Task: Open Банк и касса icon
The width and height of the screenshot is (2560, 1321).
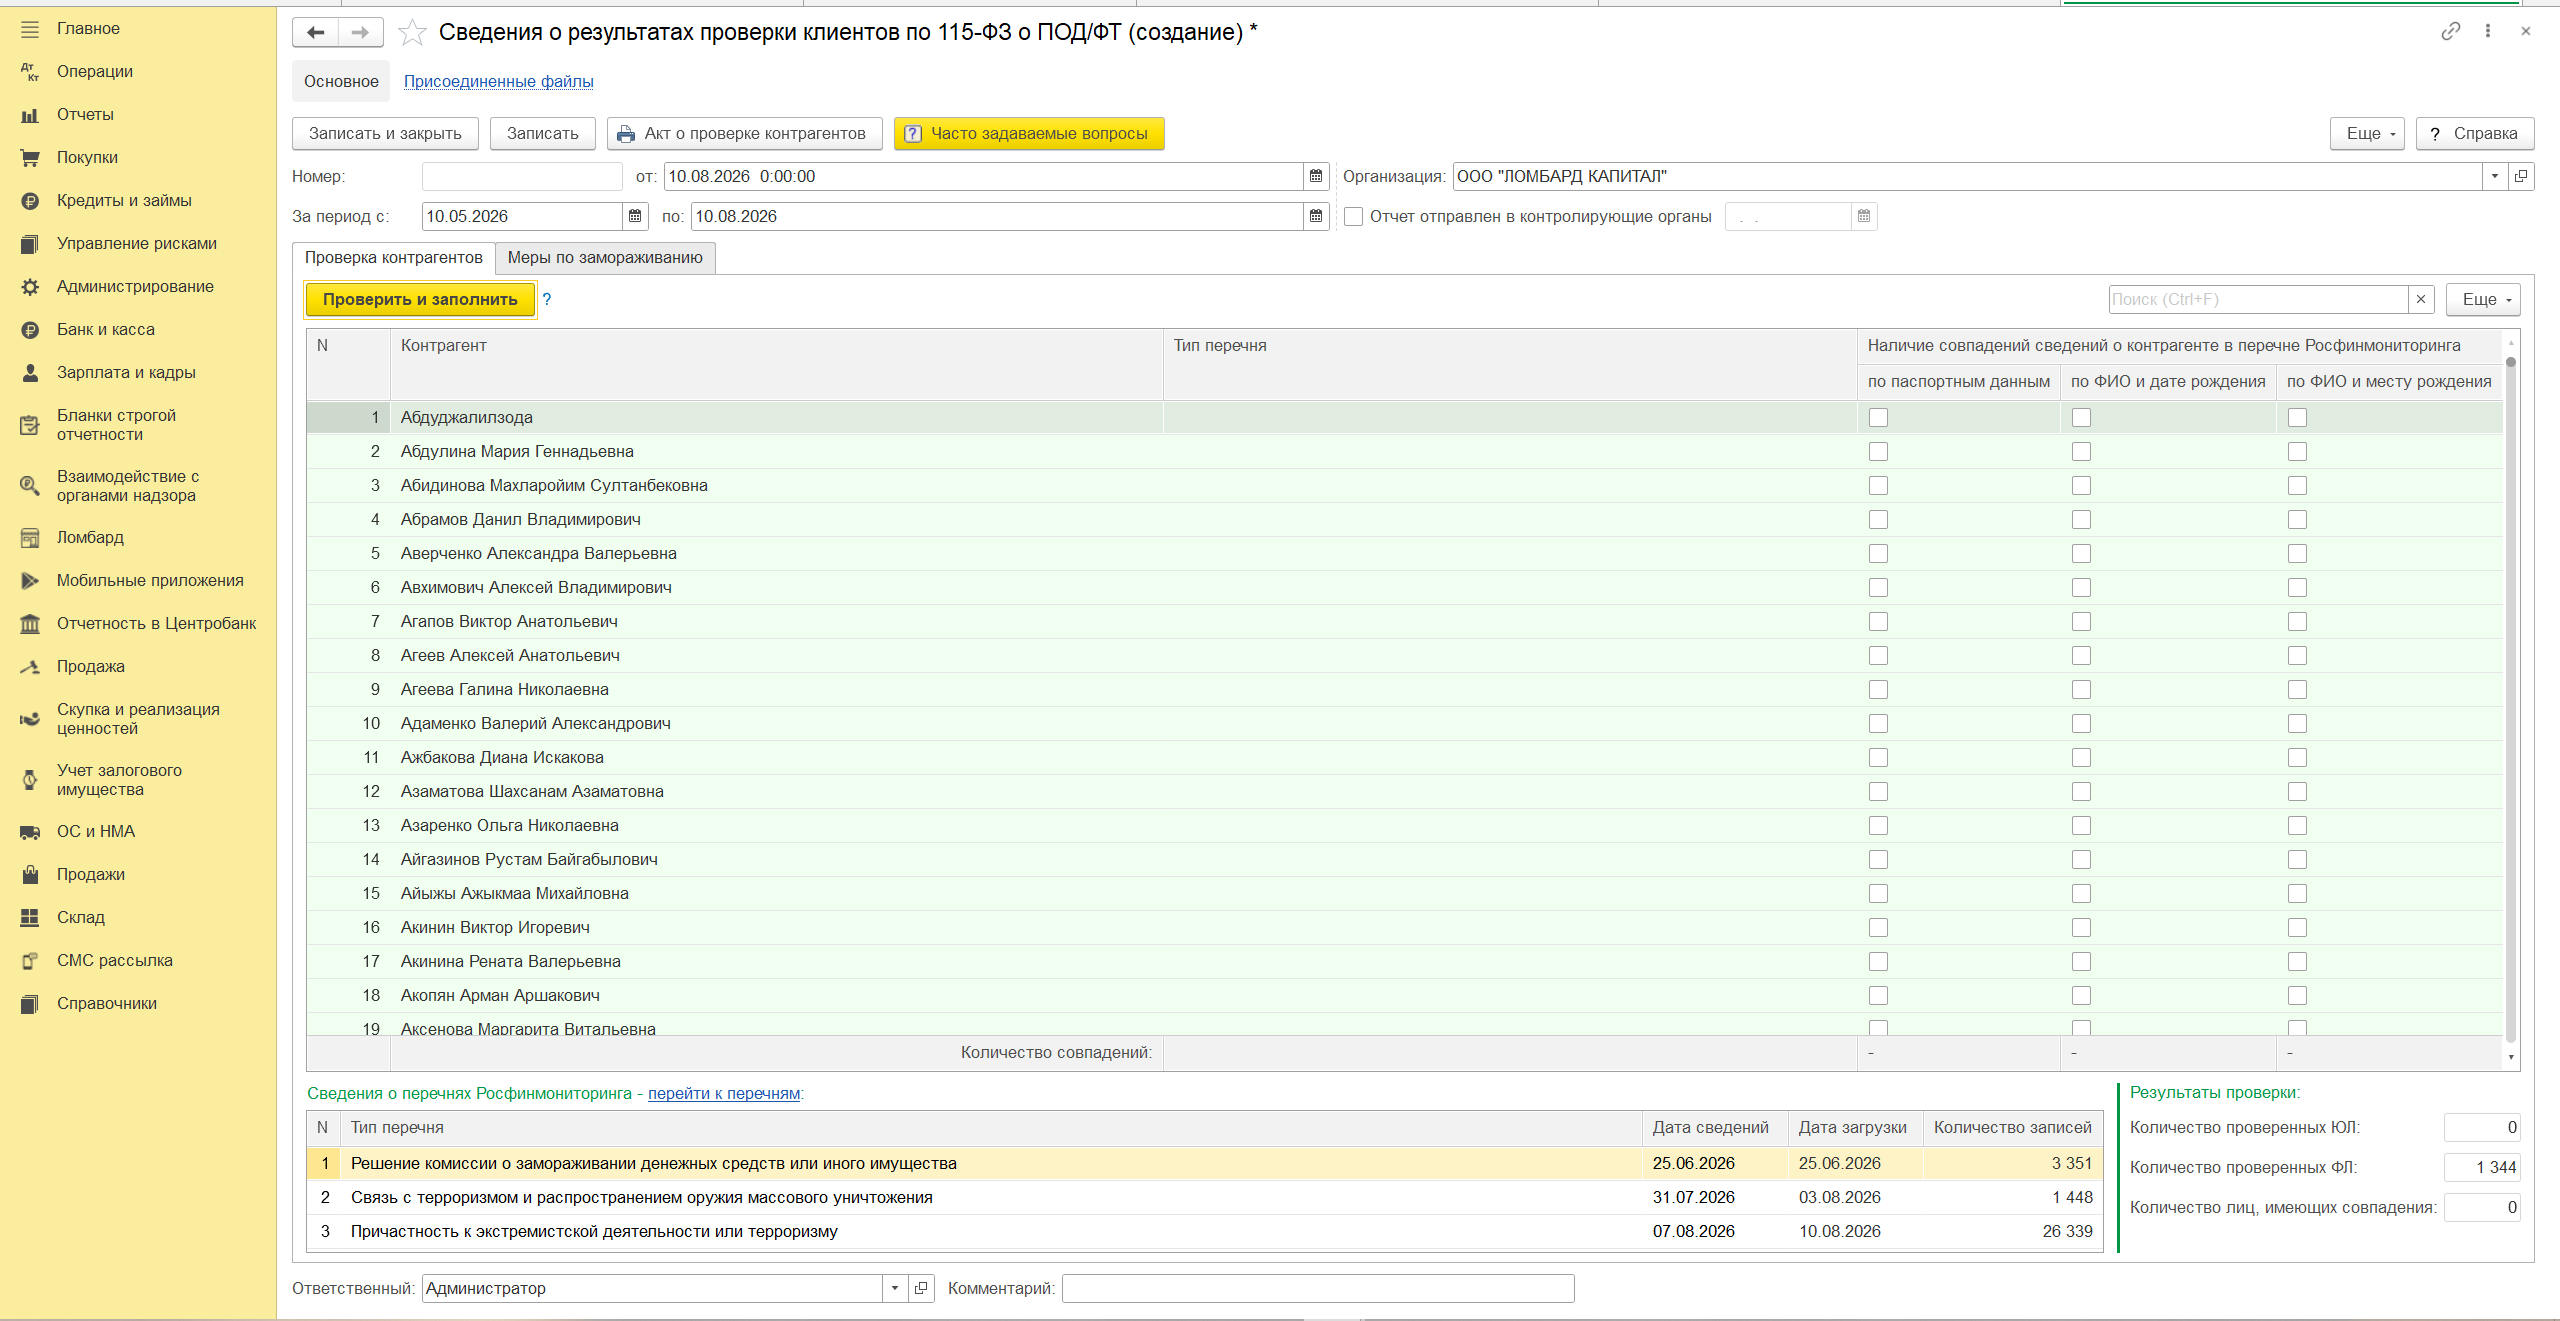Action: [30, 330]
